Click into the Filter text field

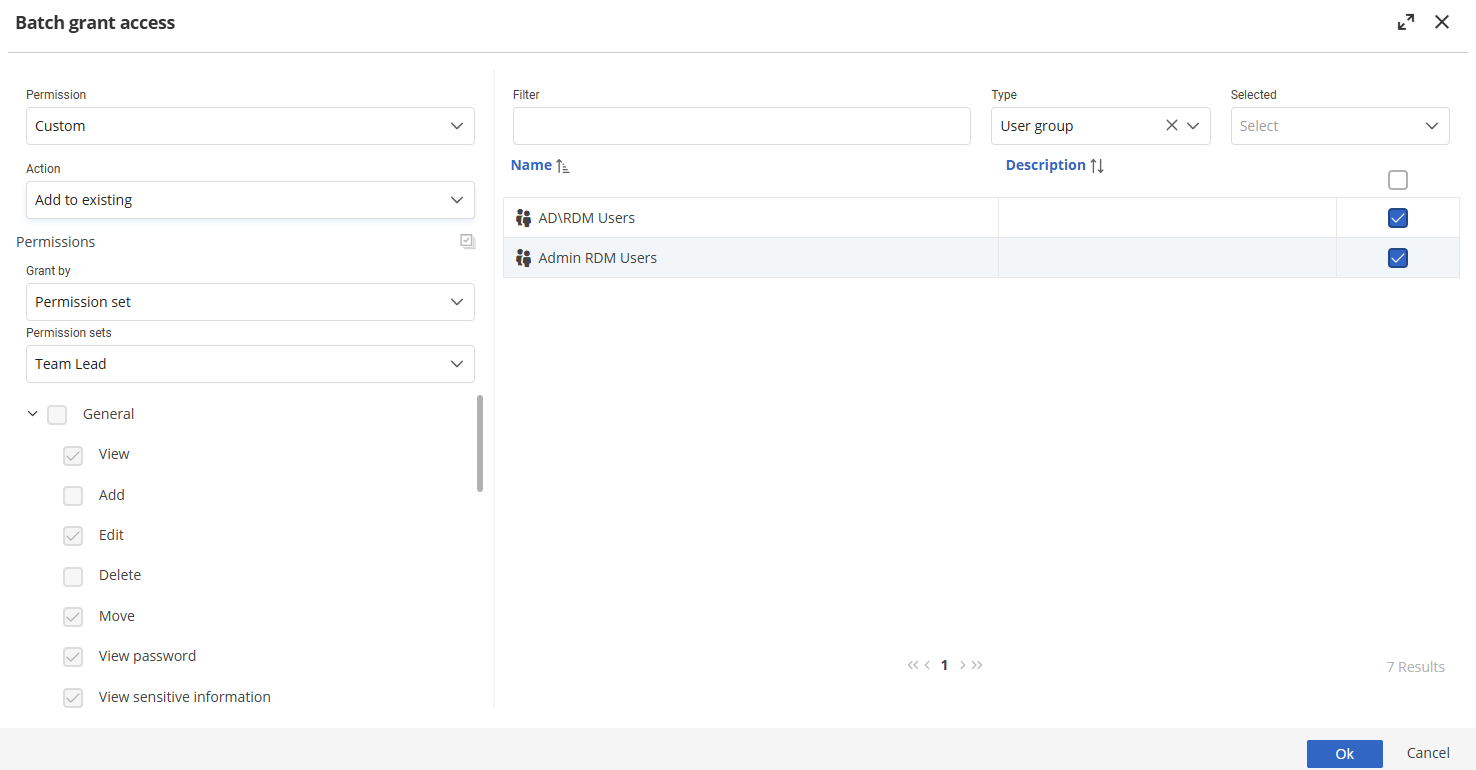741,126
